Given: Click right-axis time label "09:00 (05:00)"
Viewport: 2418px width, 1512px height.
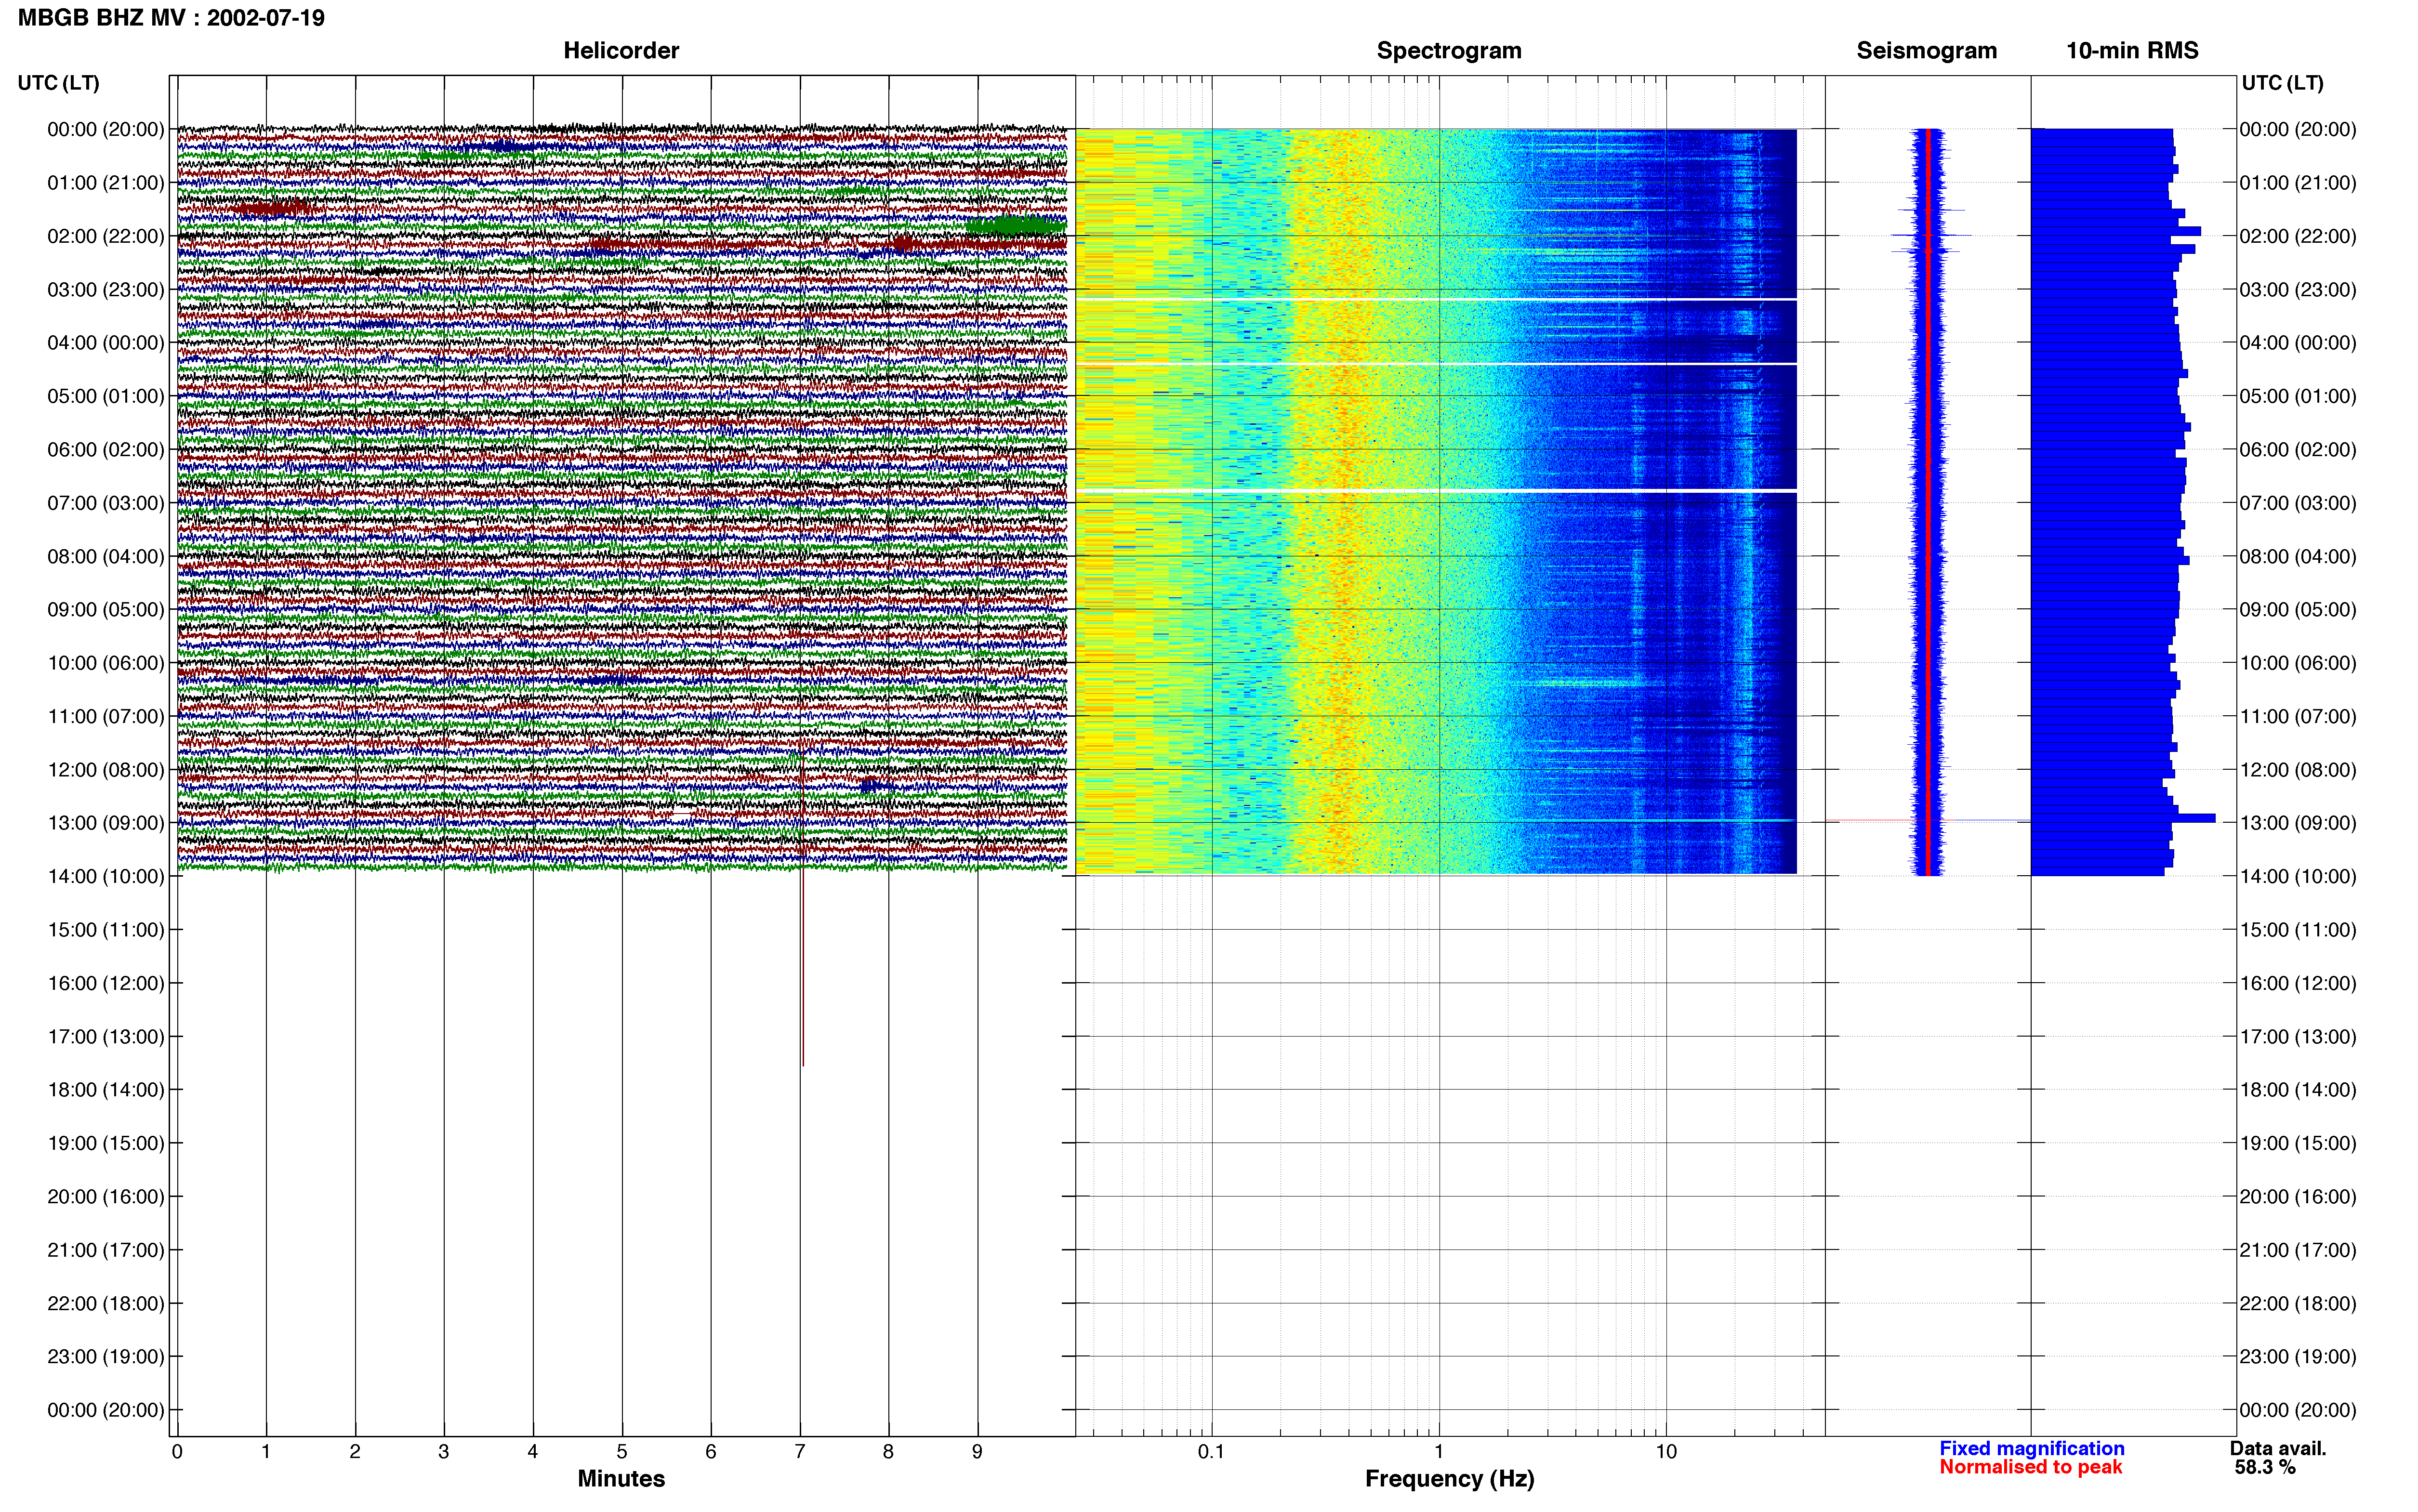Looking at the screenshot, I should click(2298, 609).
